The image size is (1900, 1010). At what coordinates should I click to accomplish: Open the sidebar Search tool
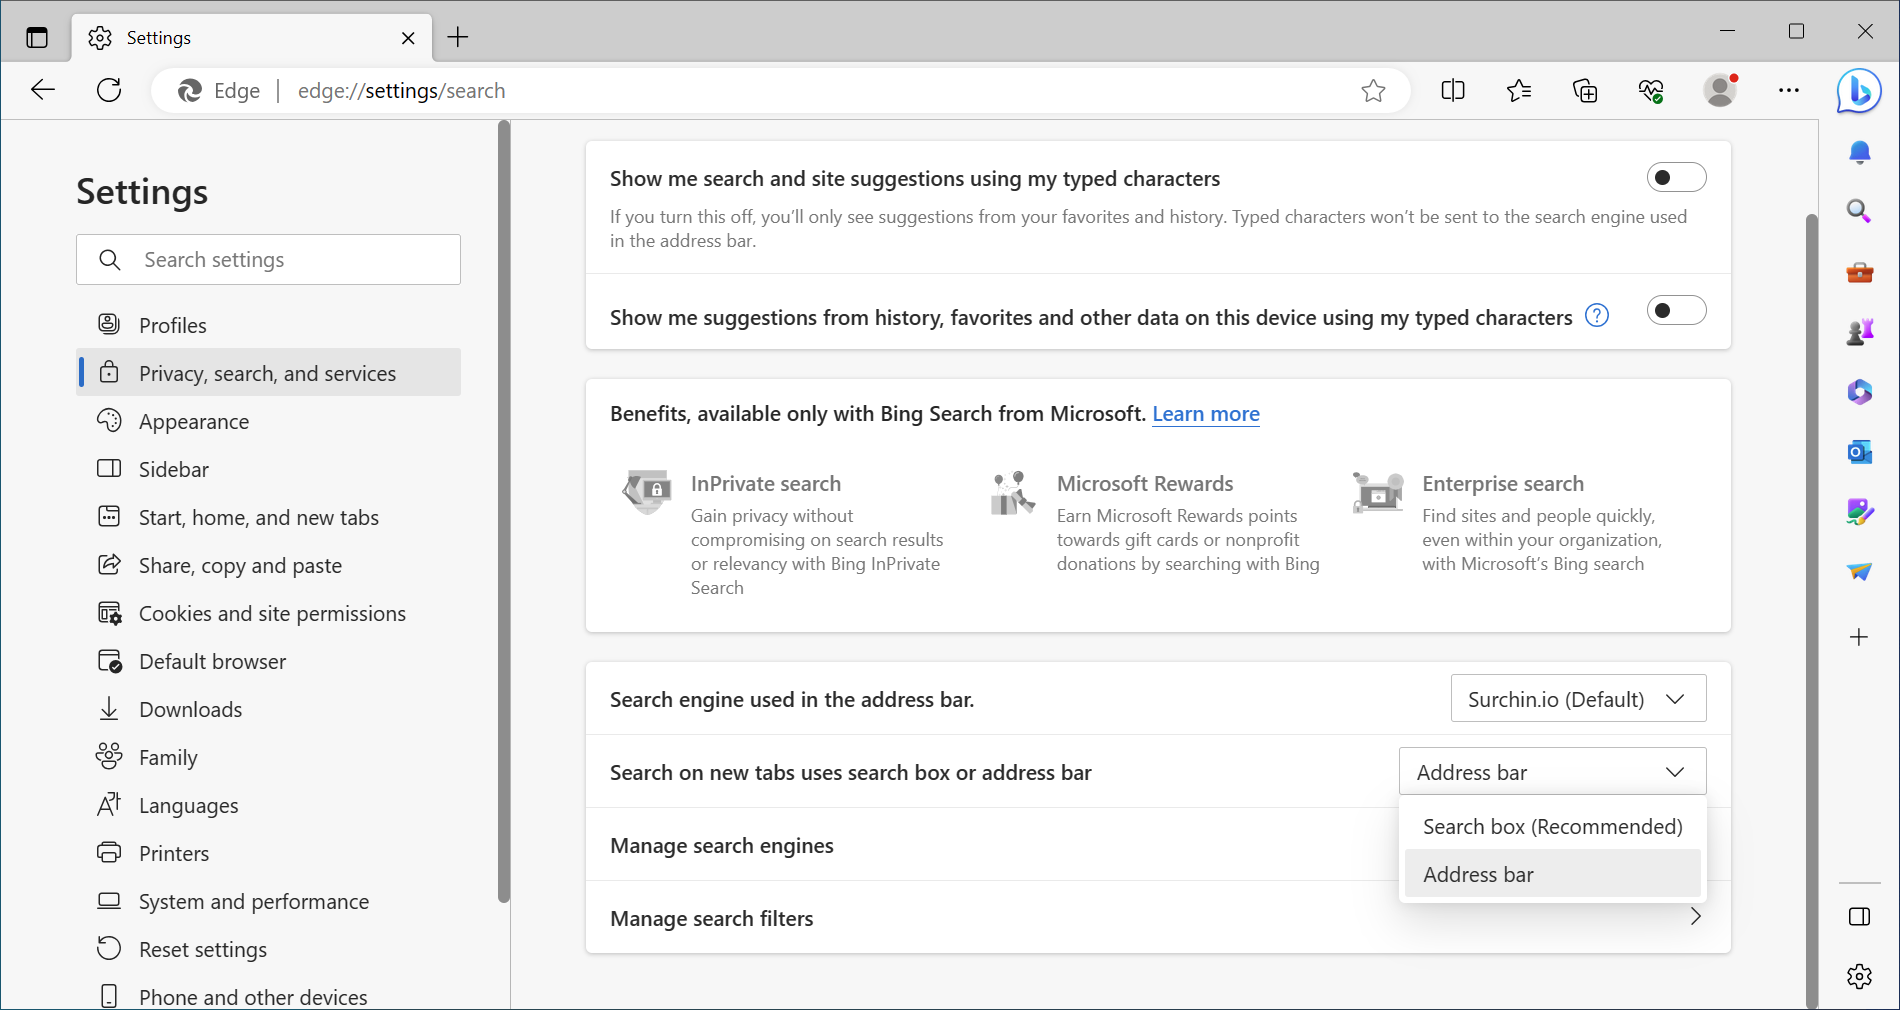click(1859, 211)
